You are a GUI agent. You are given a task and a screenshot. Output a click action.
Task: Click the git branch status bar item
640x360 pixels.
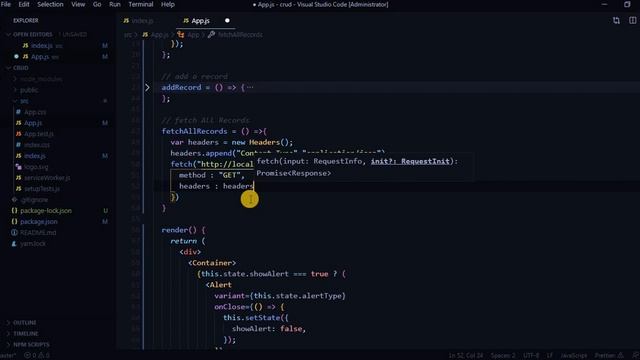click(7, 356)
